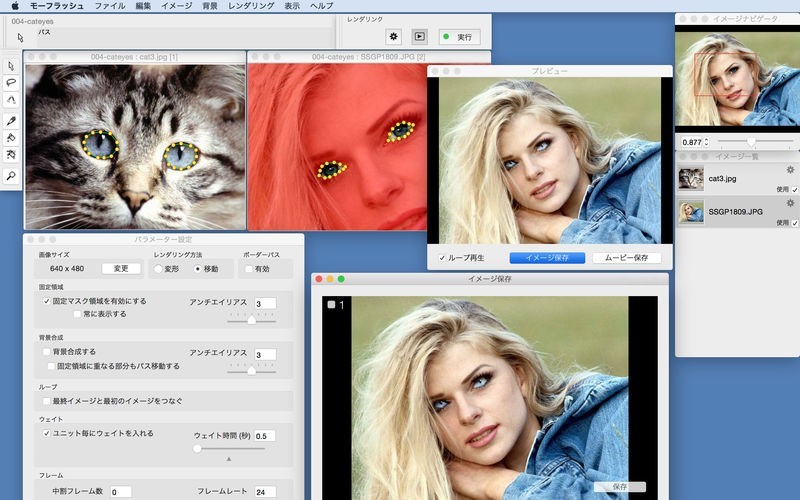800x500 pixels.
Task: Open the レンダリング menu
Action: coord(250,6)
